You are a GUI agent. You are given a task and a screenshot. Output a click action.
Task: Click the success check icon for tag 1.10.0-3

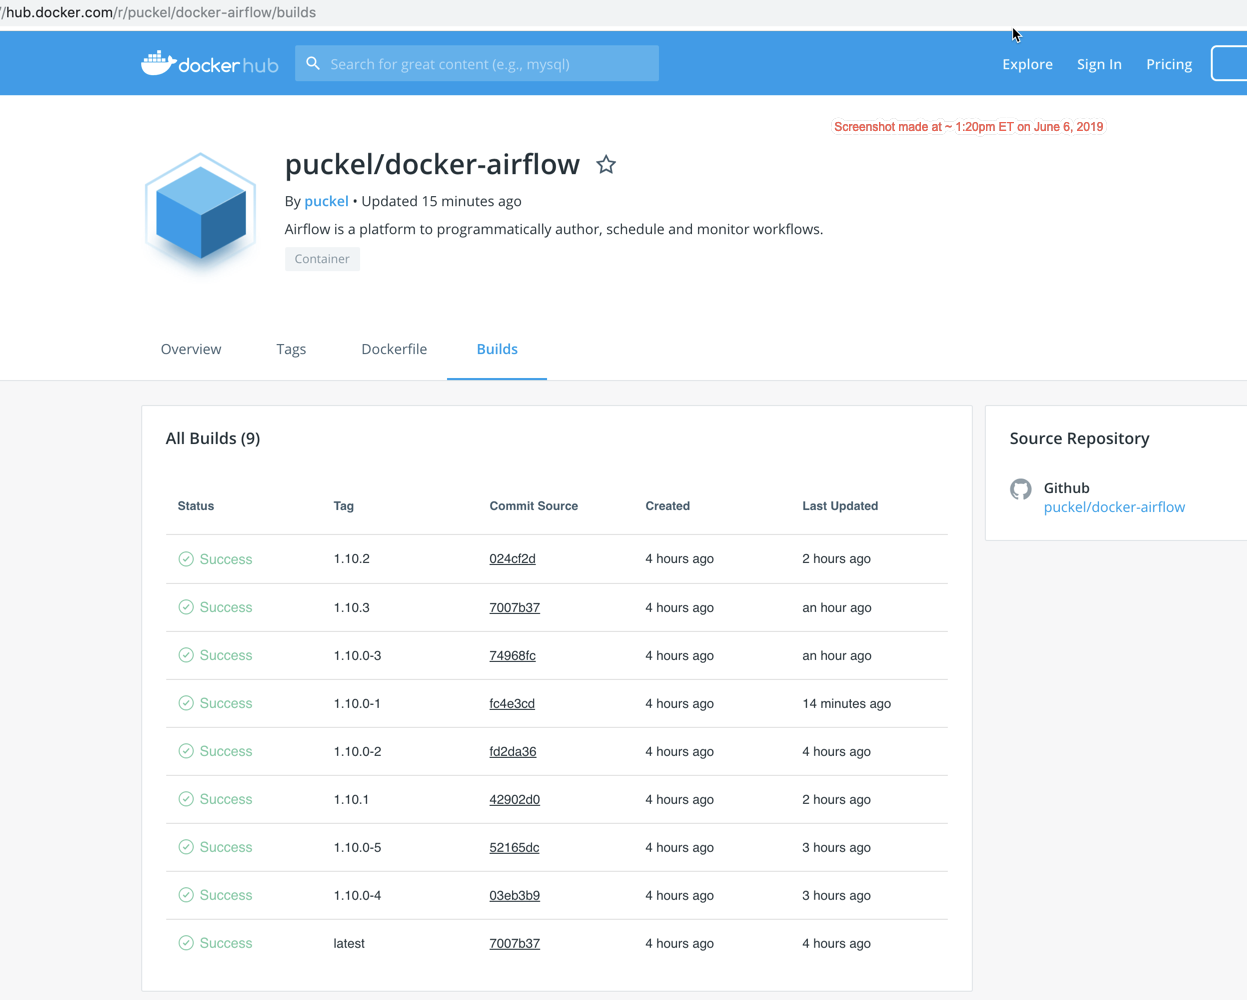(x=186, y=655)
